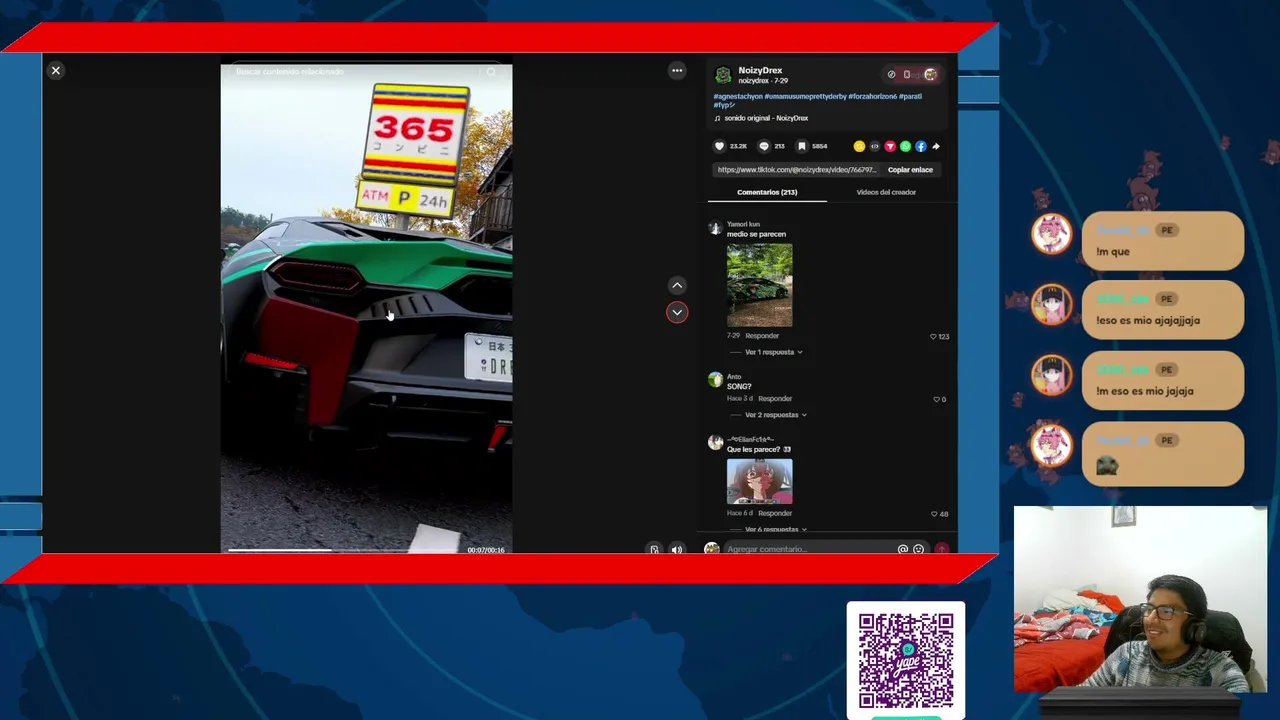
Task: Select the TikTok video URL field
Action: tap(797, 170)
